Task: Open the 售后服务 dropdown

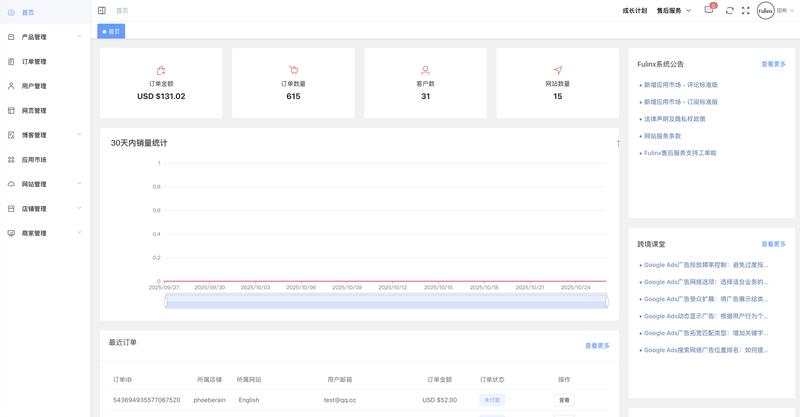Action: tap(673, 11)
